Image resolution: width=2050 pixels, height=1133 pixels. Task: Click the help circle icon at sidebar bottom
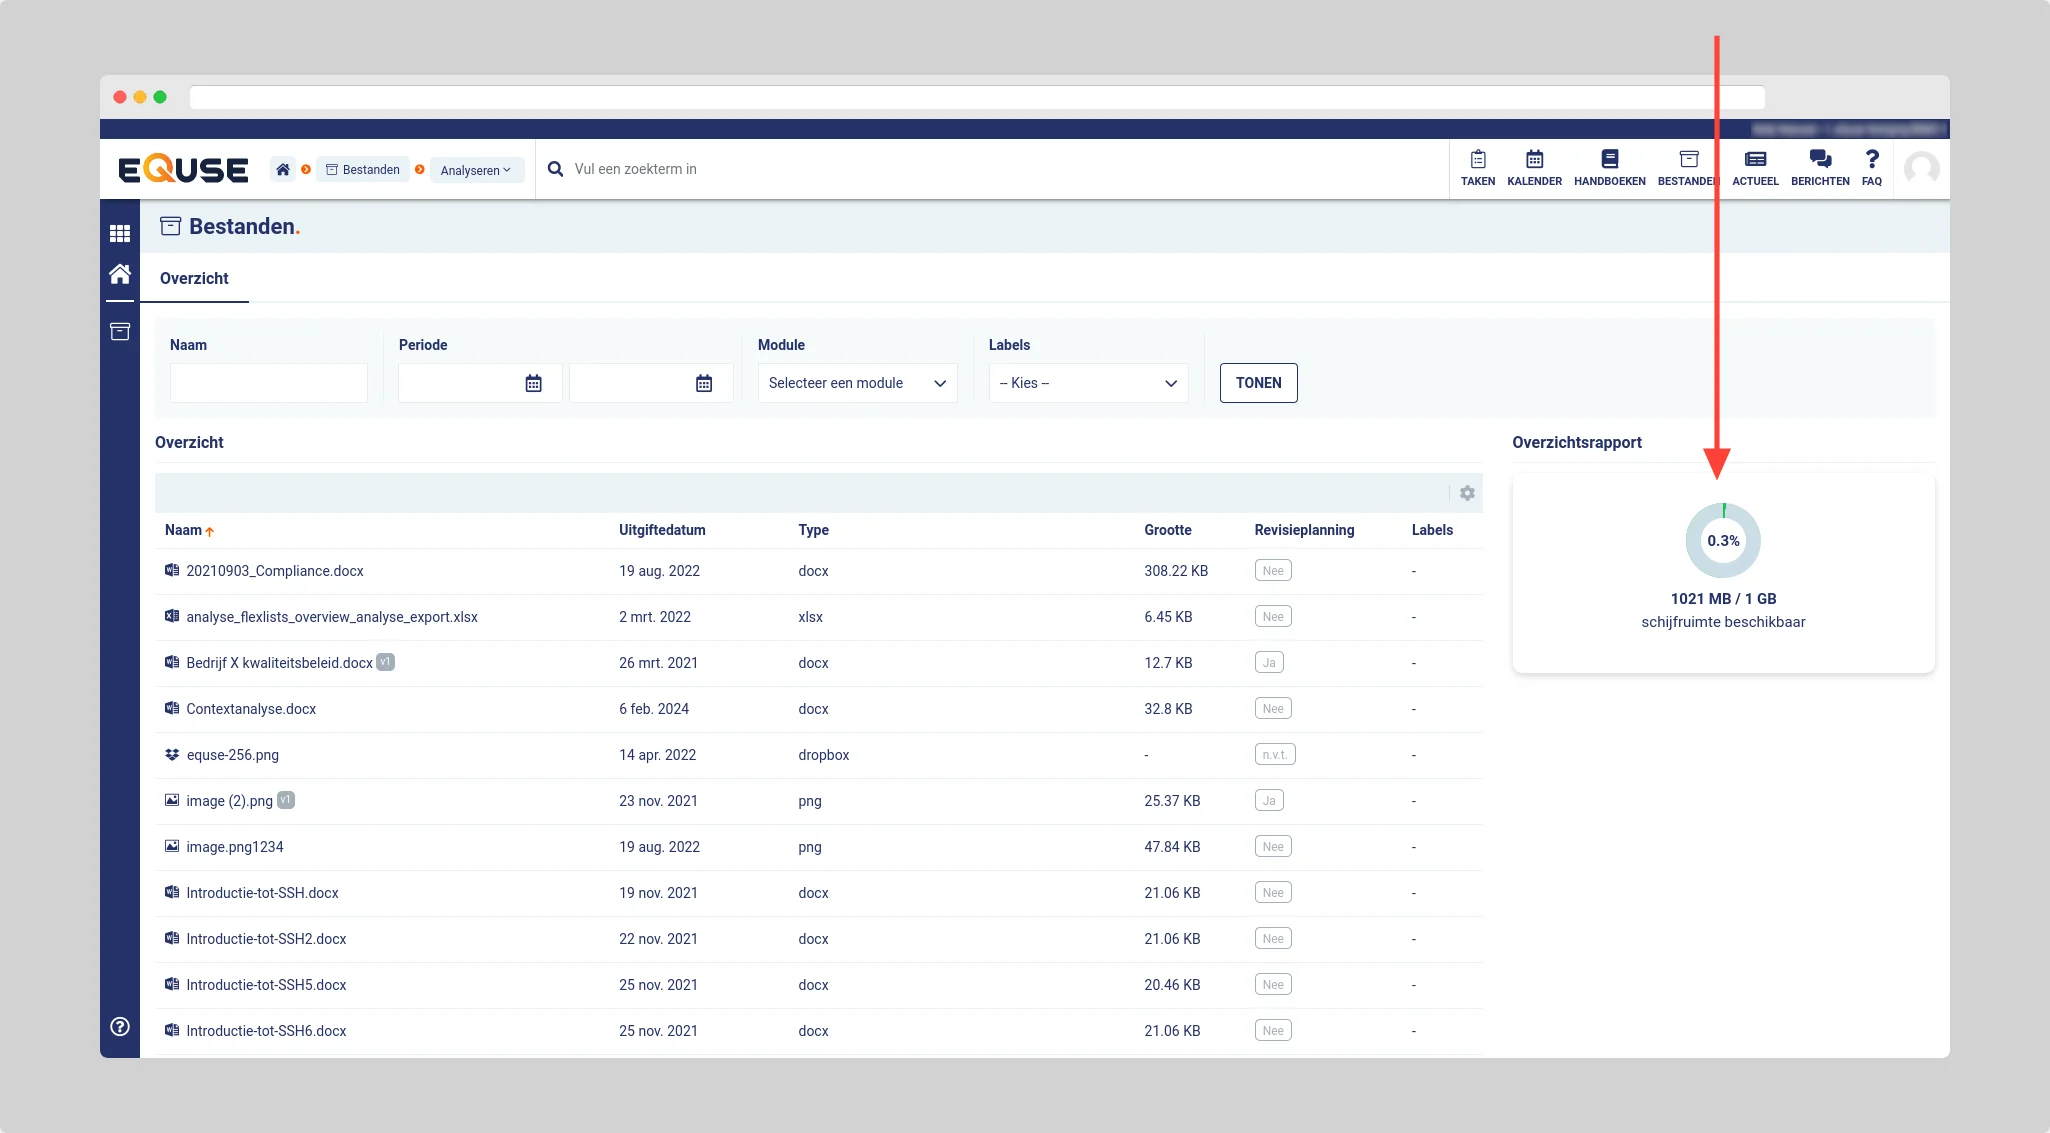pos(120,1026)
